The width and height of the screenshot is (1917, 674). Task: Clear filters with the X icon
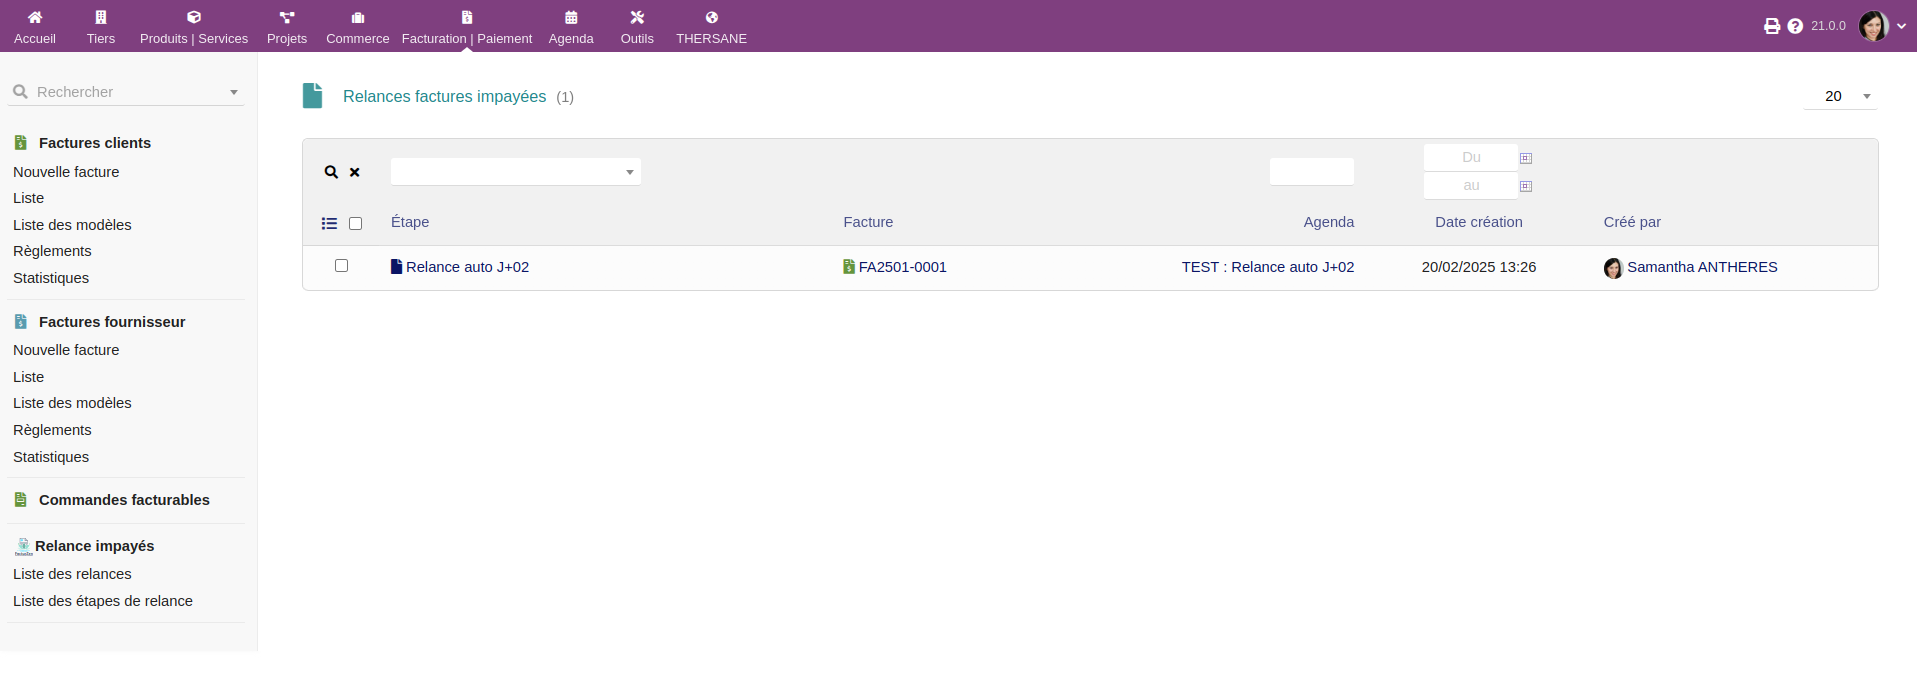click(355, 172)
